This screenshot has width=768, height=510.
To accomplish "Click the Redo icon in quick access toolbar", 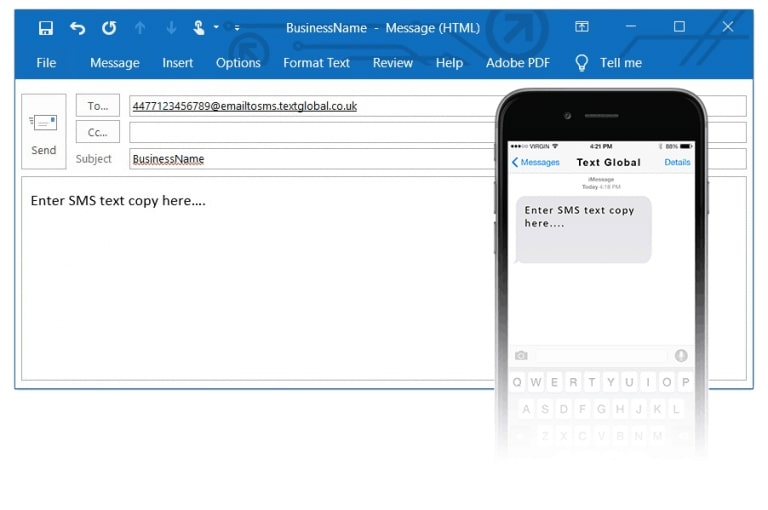I will pos(109,28).
